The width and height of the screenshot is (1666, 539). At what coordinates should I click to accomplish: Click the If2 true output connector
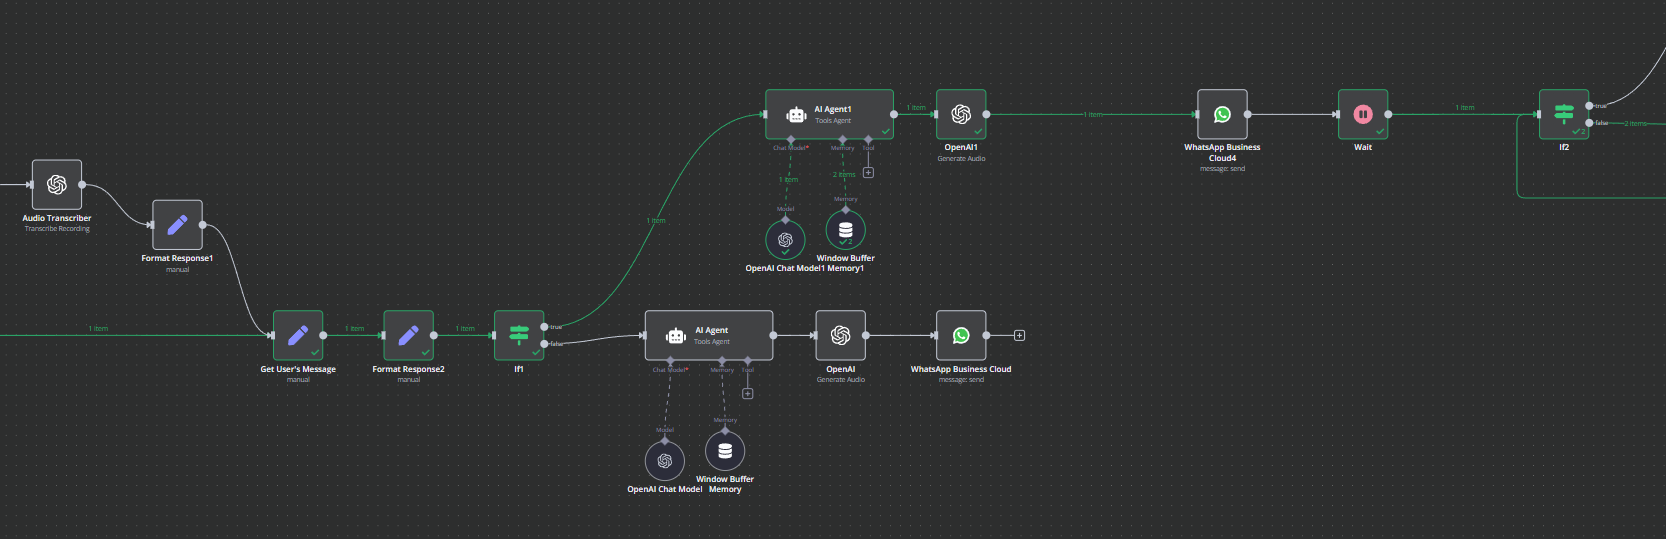pos(1589,106)
